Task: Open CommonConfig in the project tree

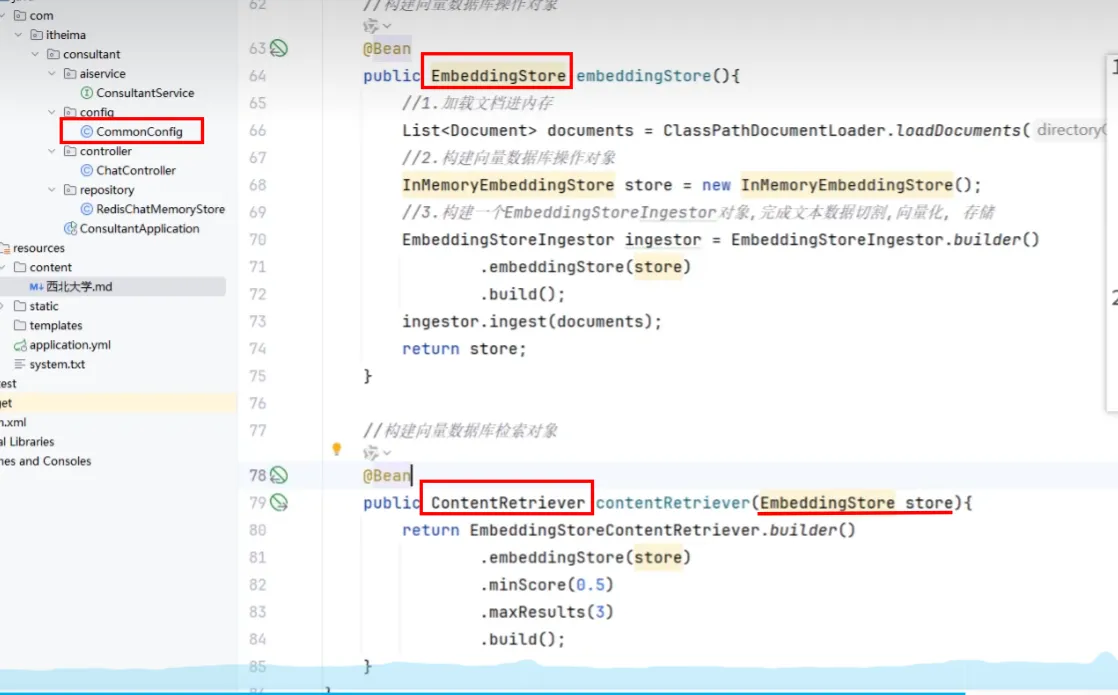Action: tap(139, 132)
